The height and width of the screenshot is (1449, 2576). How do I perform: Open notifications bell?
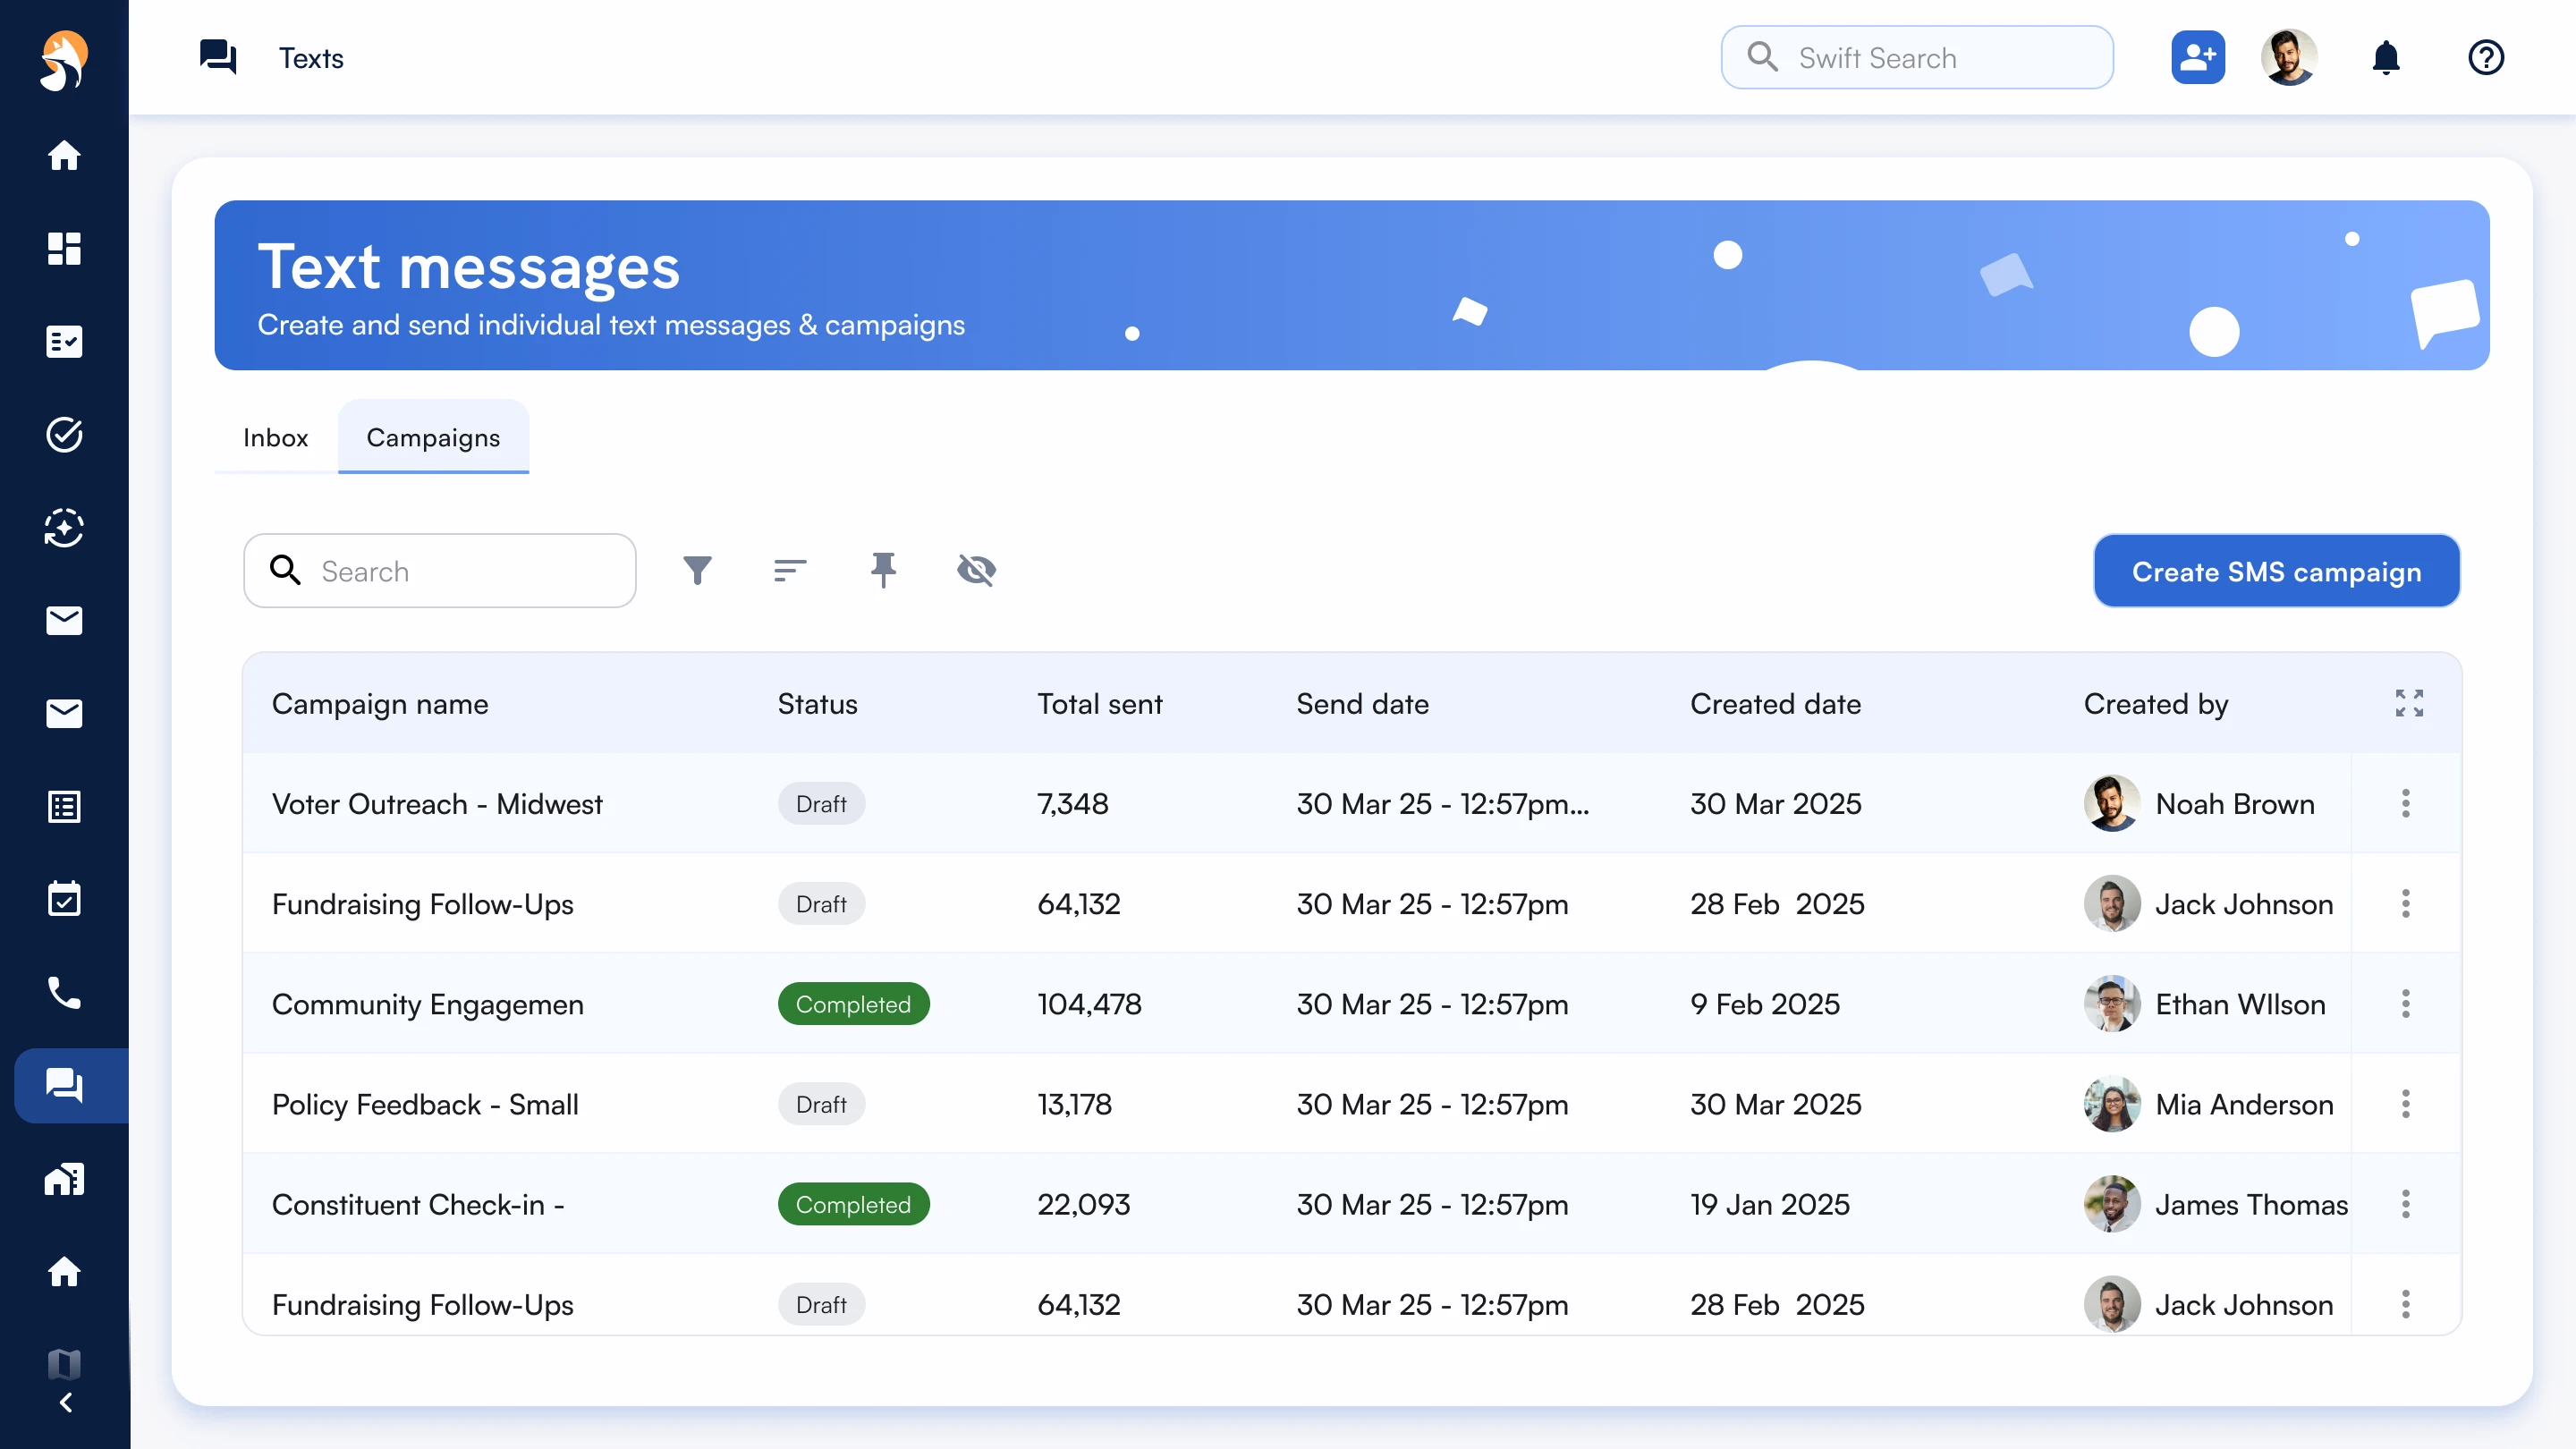click(2386, 58)
